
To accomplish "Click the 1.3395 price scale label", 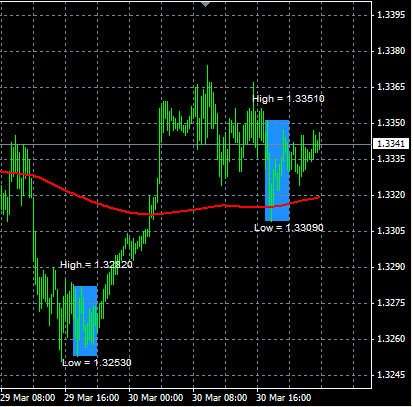I will point(391,15).
